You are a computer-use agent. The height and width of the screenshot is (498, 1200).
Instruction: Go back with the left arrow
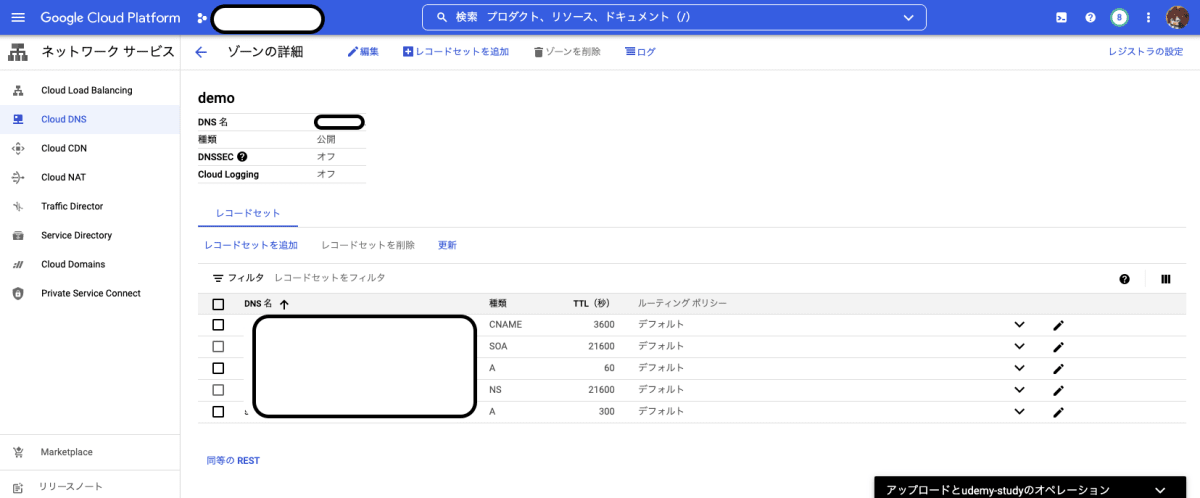tap(201, 52)
